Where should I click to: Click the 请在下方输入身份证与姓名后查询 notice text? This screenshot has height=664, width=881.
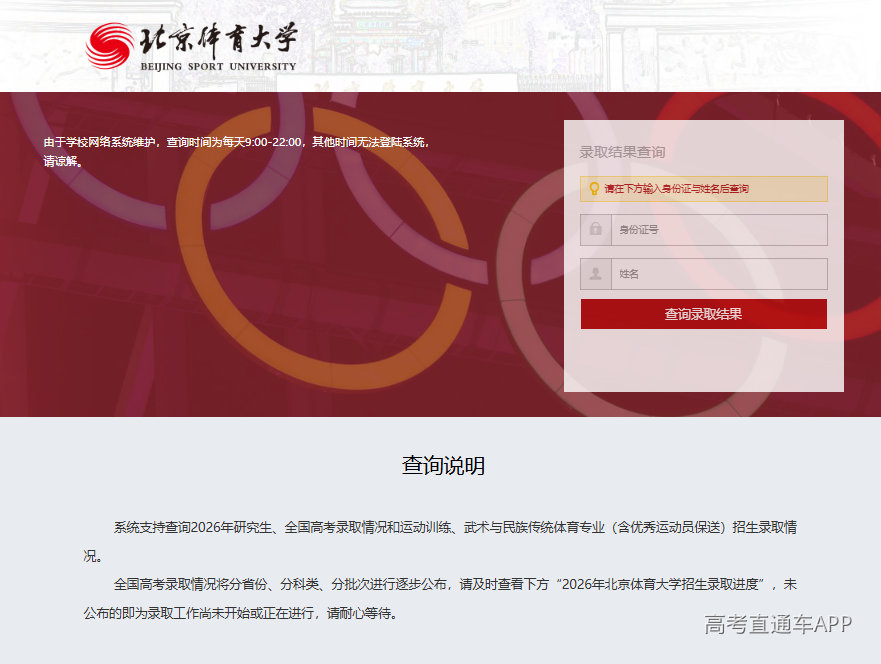coord(676,189)
